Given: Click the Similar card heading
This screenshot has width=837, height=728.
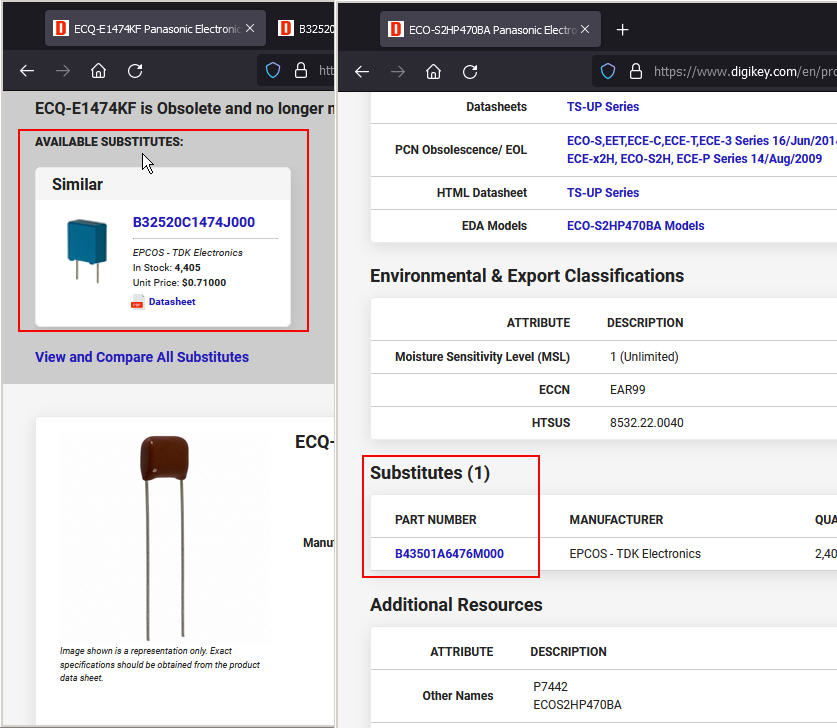Looking at the screenshot, I should [77, 185].
